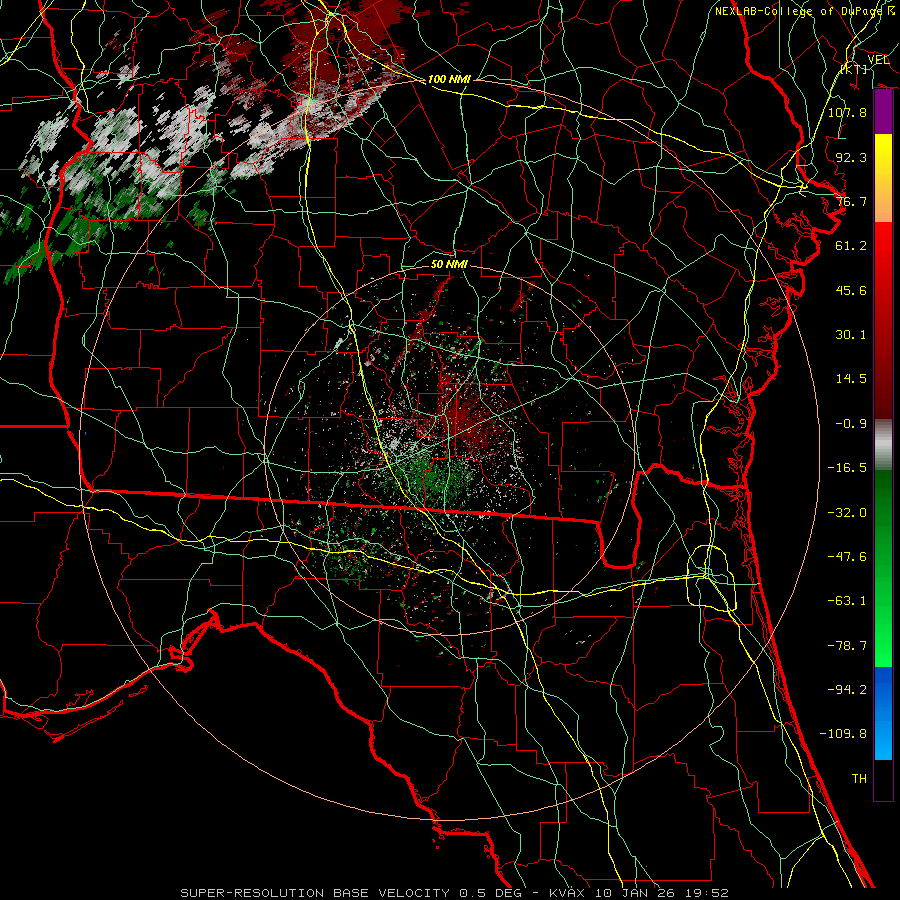
Task: Click the -0.9 velocity scale value
Action: (851, 424)
